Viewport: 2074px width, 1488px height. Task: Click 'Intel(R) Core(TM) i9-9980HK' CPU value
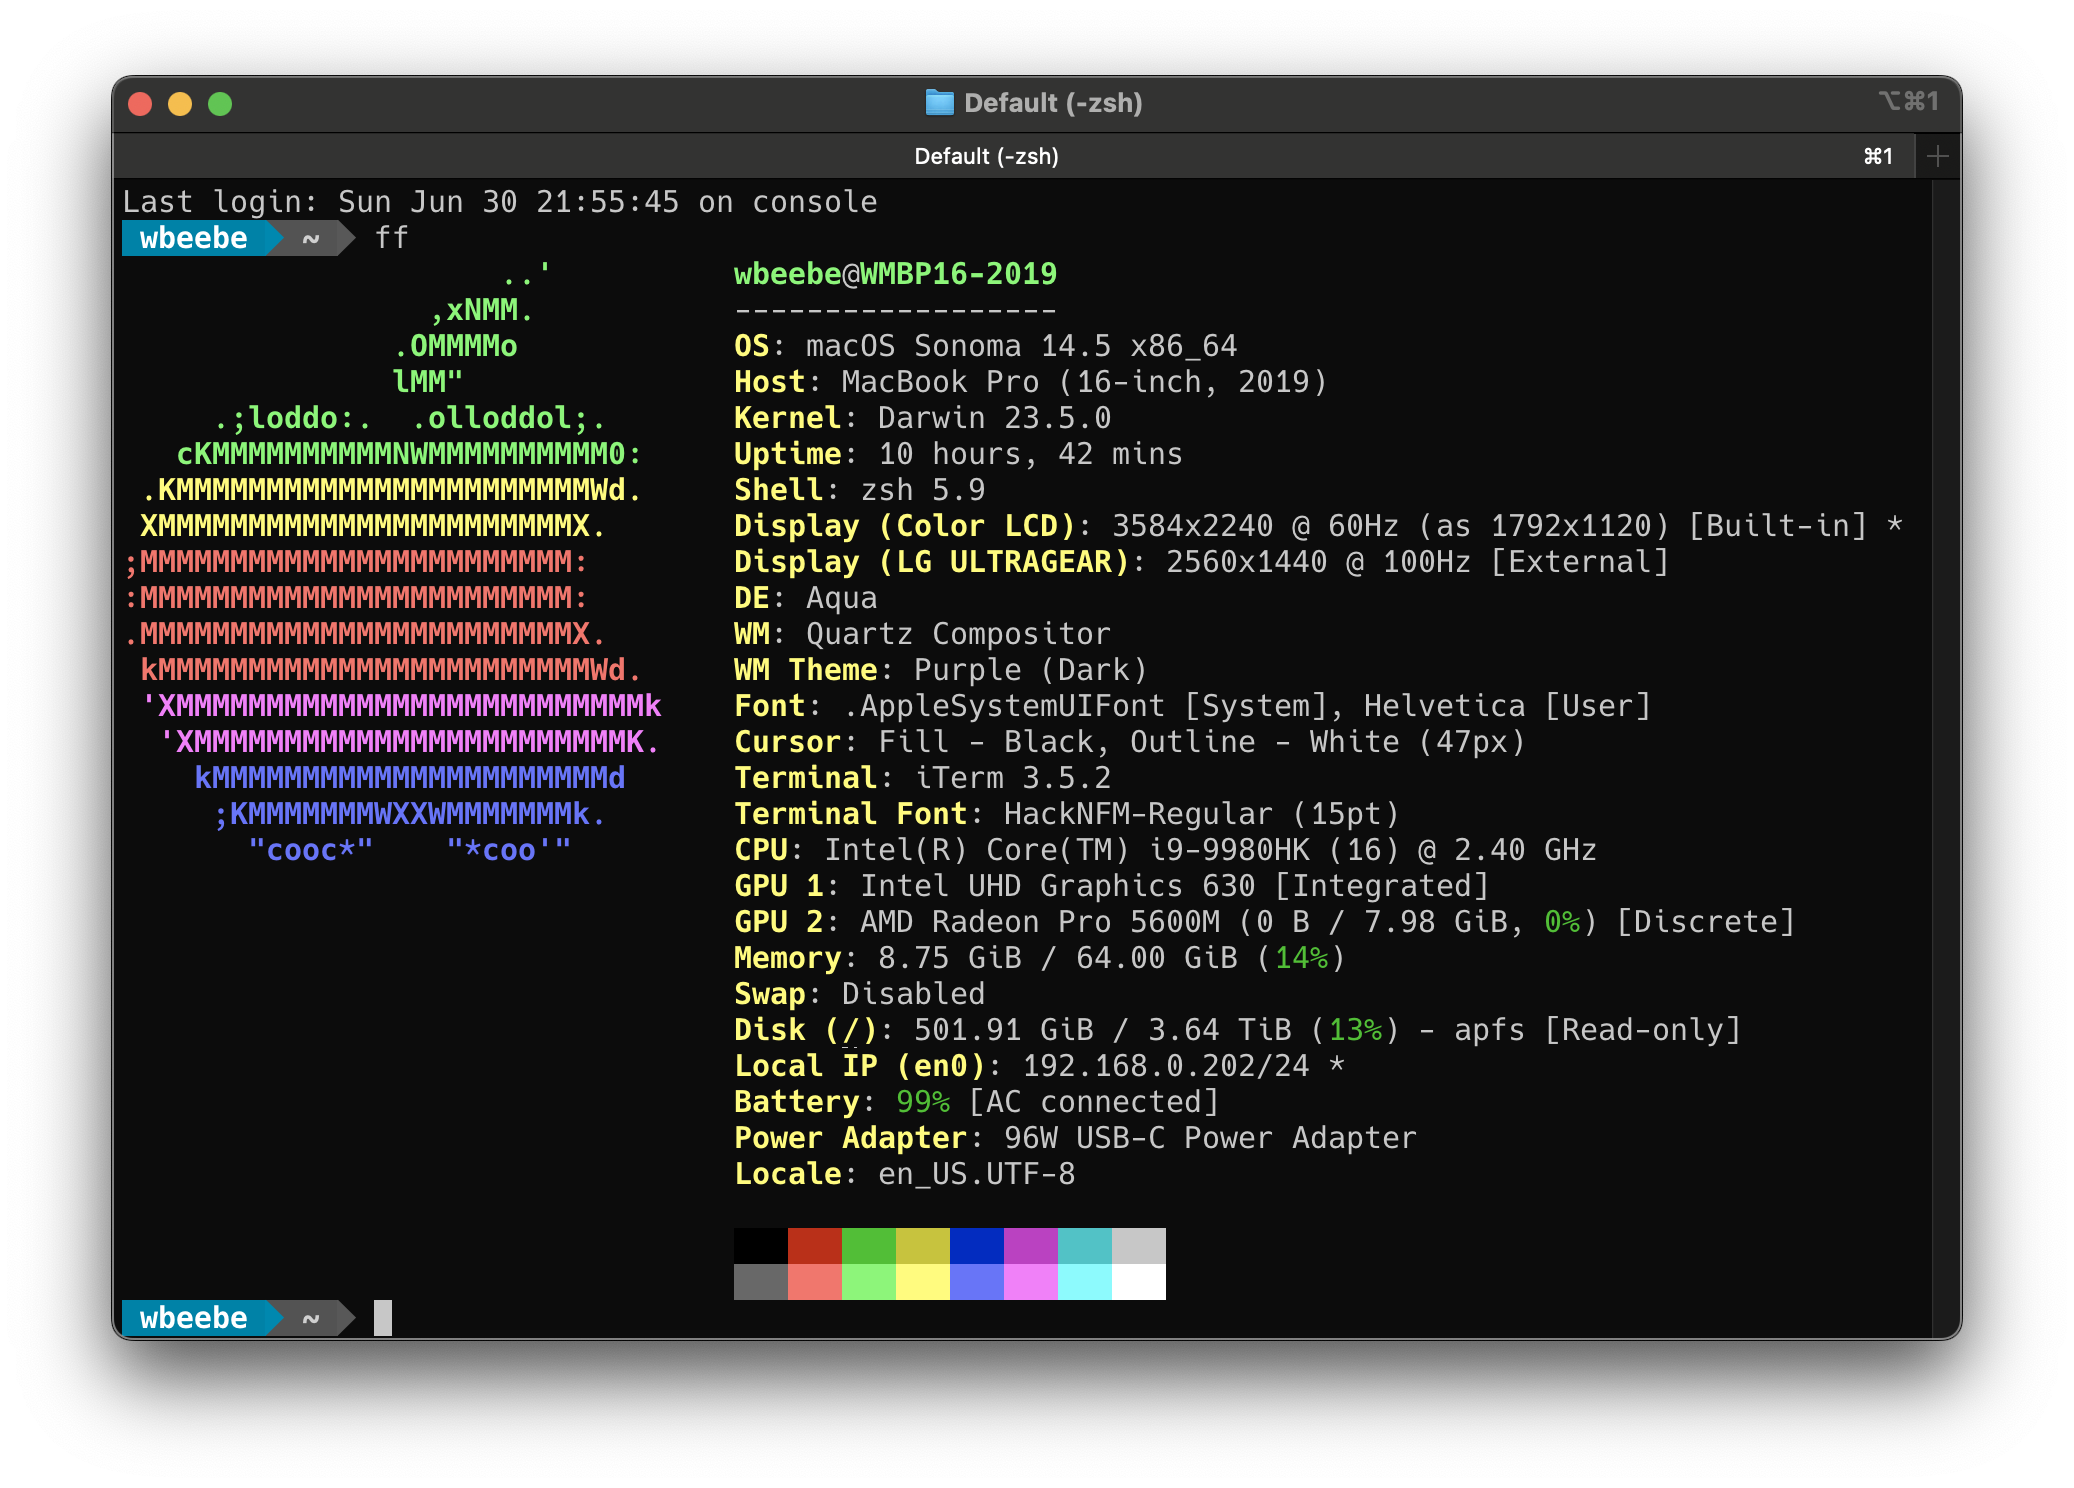click(1066, 850)
